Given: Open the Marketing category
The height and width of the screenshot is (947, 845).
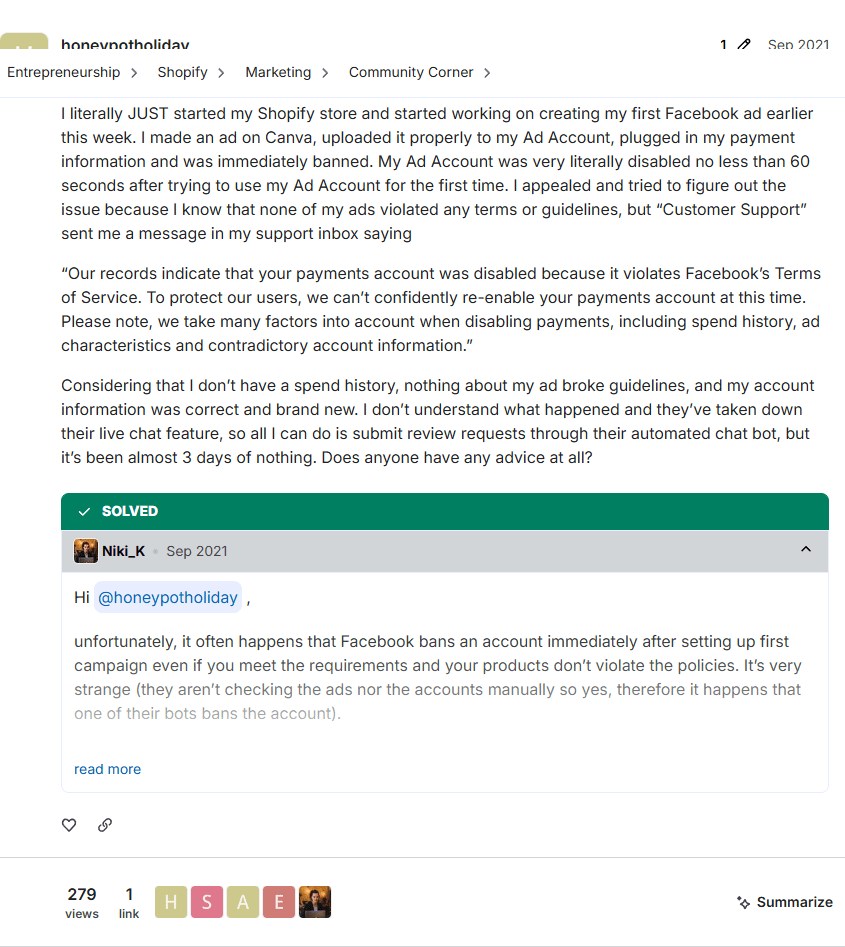Looking at the screenshot, I should (x=278, y=72).
